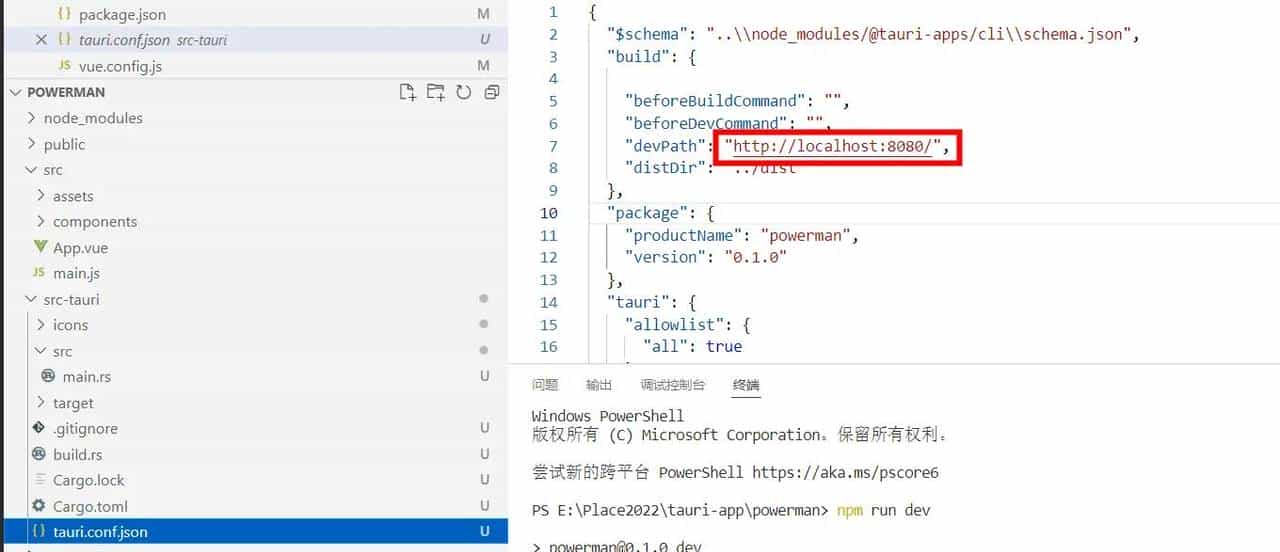
Task: Open the 输出 (Output) panel tab
Action: pos(599,385)
